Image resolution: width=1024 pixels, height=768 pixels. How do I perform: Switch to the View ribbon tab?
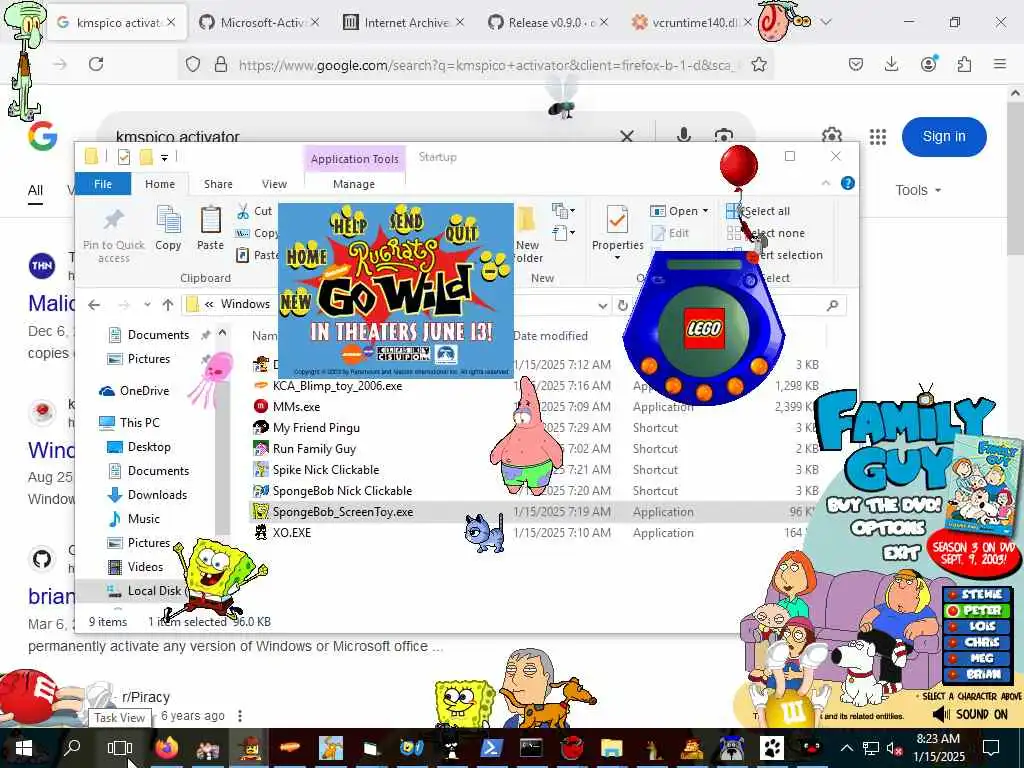click(274, 184)
